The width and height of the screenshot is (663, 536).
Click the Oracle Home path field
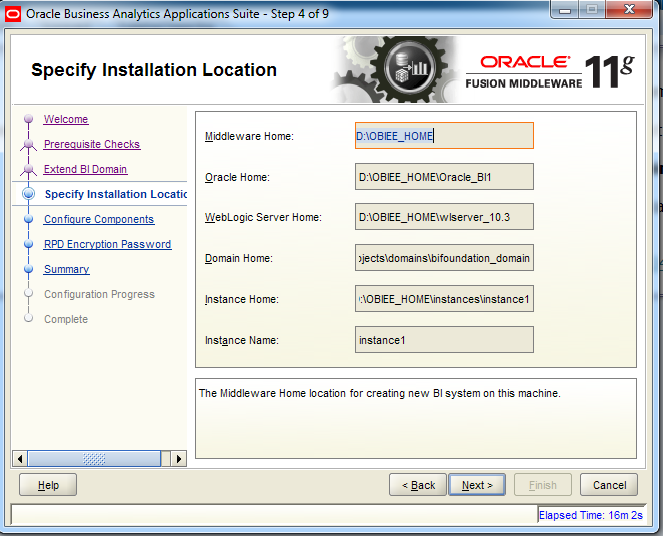coord(444,177)
